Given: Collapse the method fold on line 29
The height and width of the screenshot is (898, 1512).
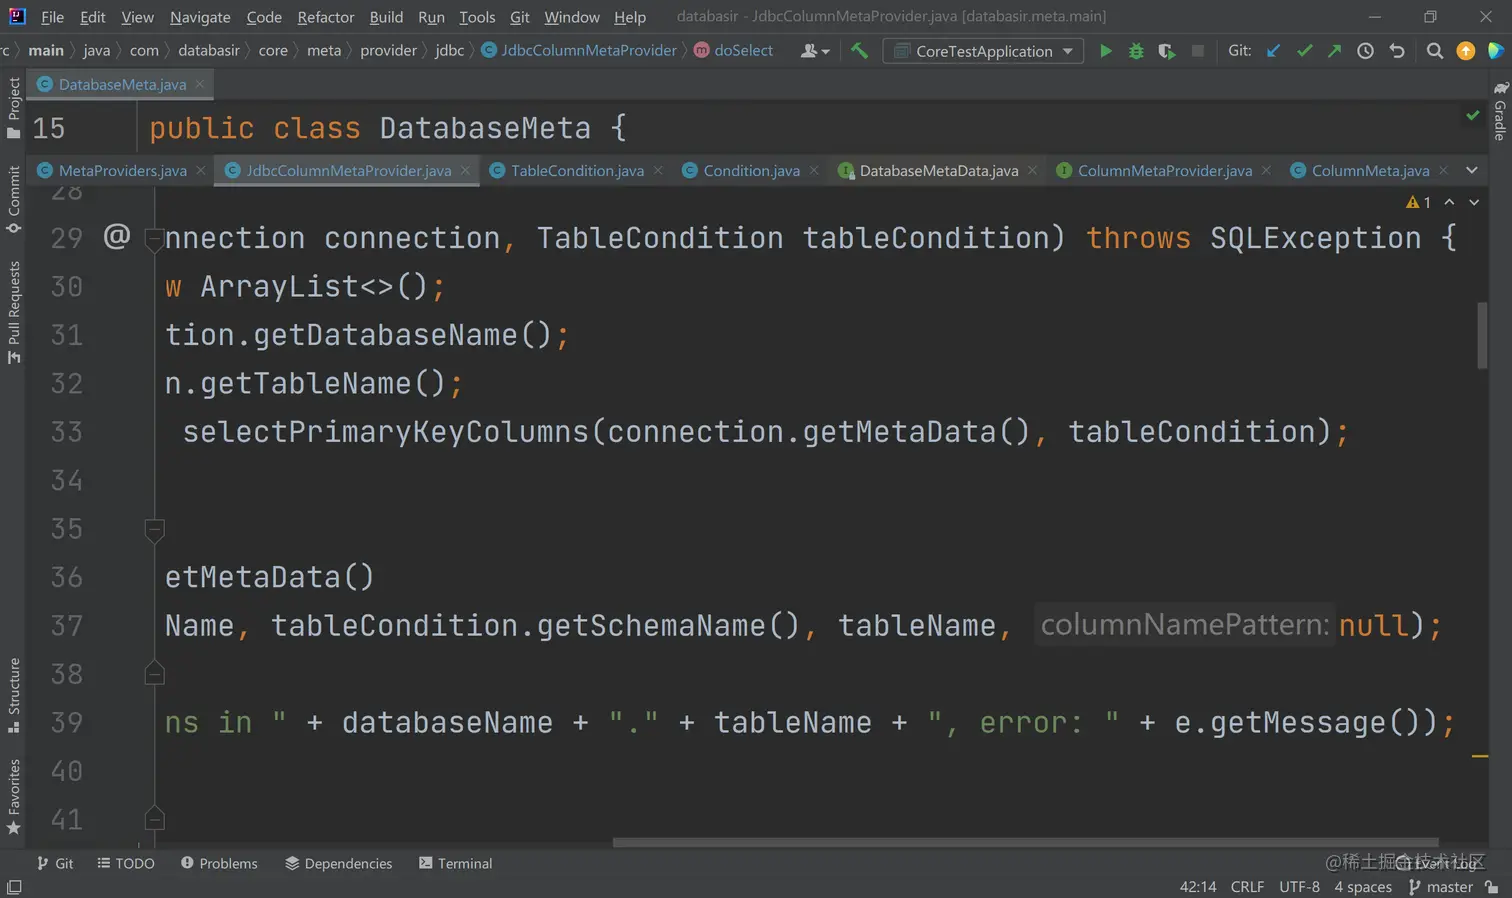Looking at the screenshot, I should 154,239.
